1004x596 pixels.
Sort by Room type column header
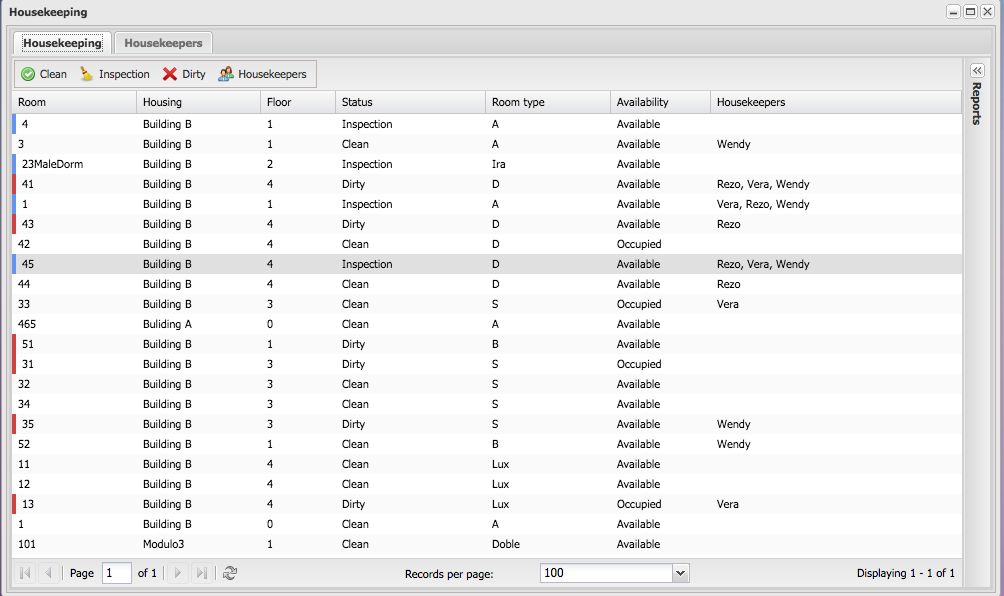[548, 102]
